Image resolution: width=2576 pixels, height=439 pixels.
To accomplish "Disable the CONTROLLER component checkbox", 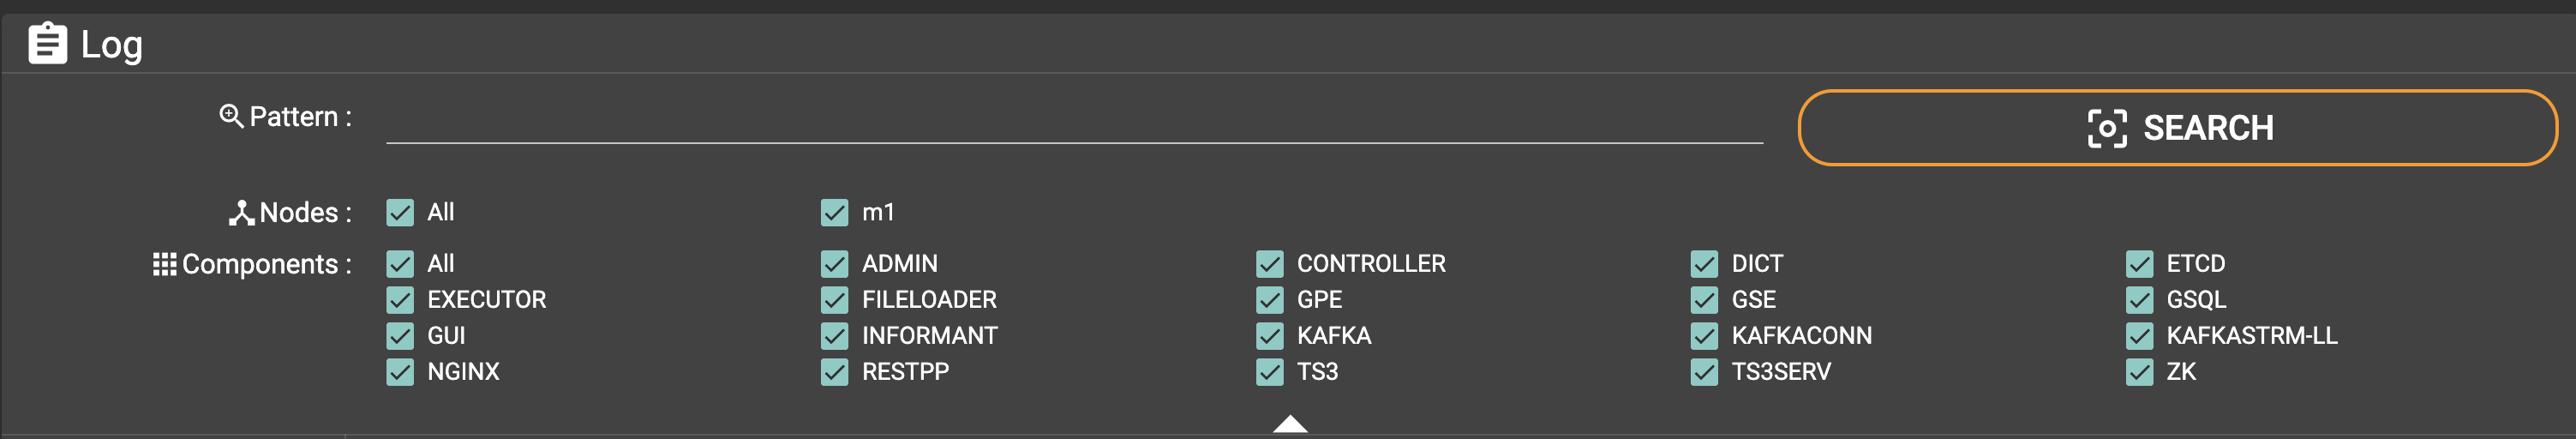I will point(1269,264).
